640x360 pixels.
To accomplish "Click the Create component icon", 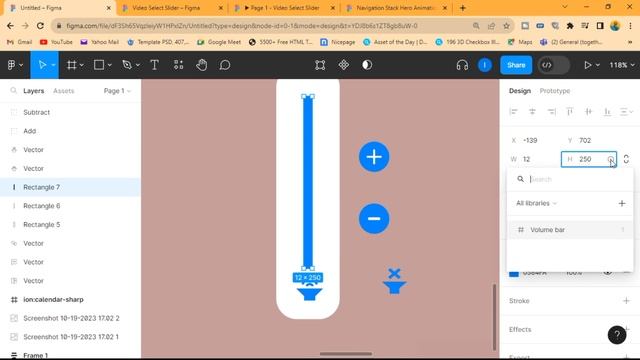I will 344,65.
